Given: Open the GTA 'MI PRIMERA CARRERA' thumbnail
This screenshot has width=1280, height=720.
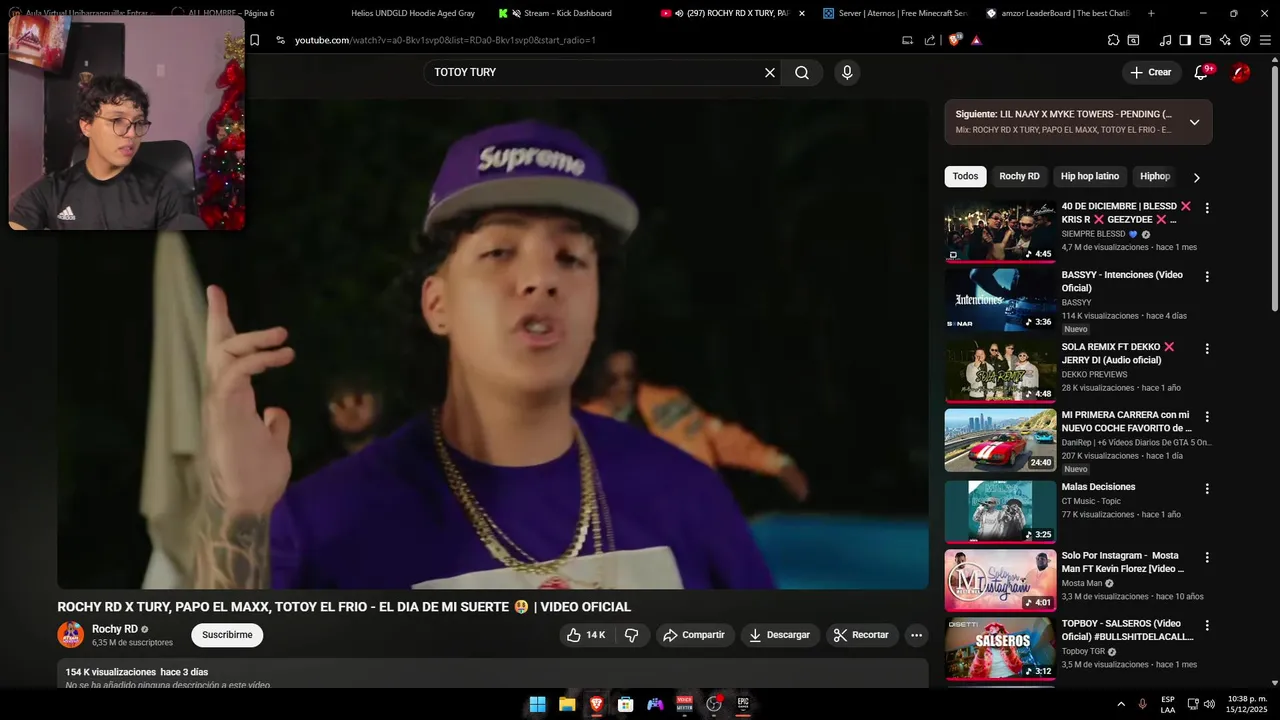Looking at the screenshot, I should point(1000,440).
